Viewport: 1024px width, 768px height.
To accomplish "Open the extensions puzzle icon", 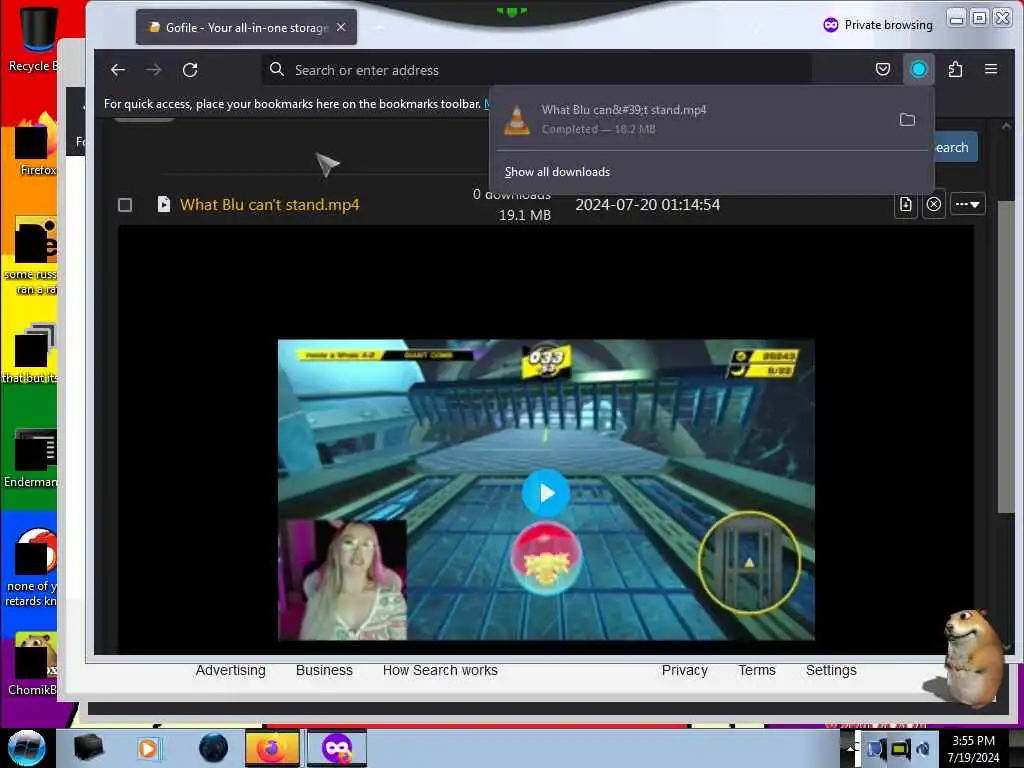I will tap(955, 69).
